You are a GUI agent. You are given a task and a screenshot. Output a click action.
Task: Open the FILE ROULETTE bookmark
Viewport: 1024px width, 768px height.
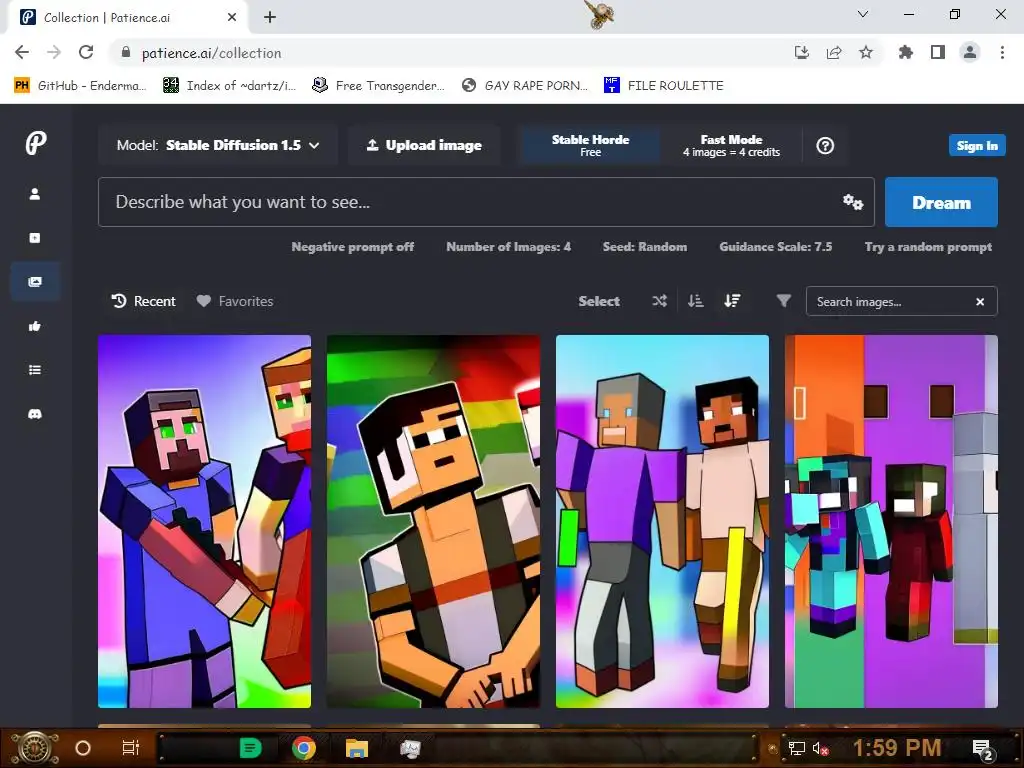point(664,86)
